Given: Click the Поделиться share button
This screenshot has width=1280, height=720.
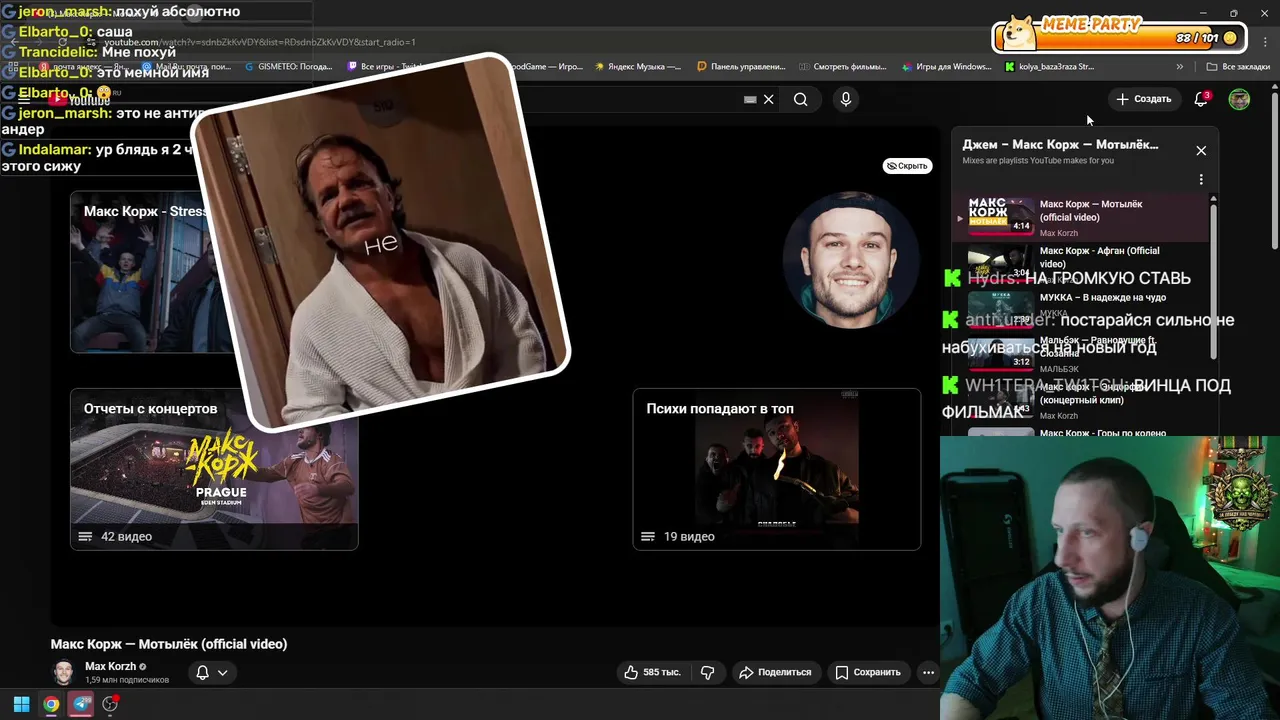Looking at the screenshot, I should (x=775, y=672).
